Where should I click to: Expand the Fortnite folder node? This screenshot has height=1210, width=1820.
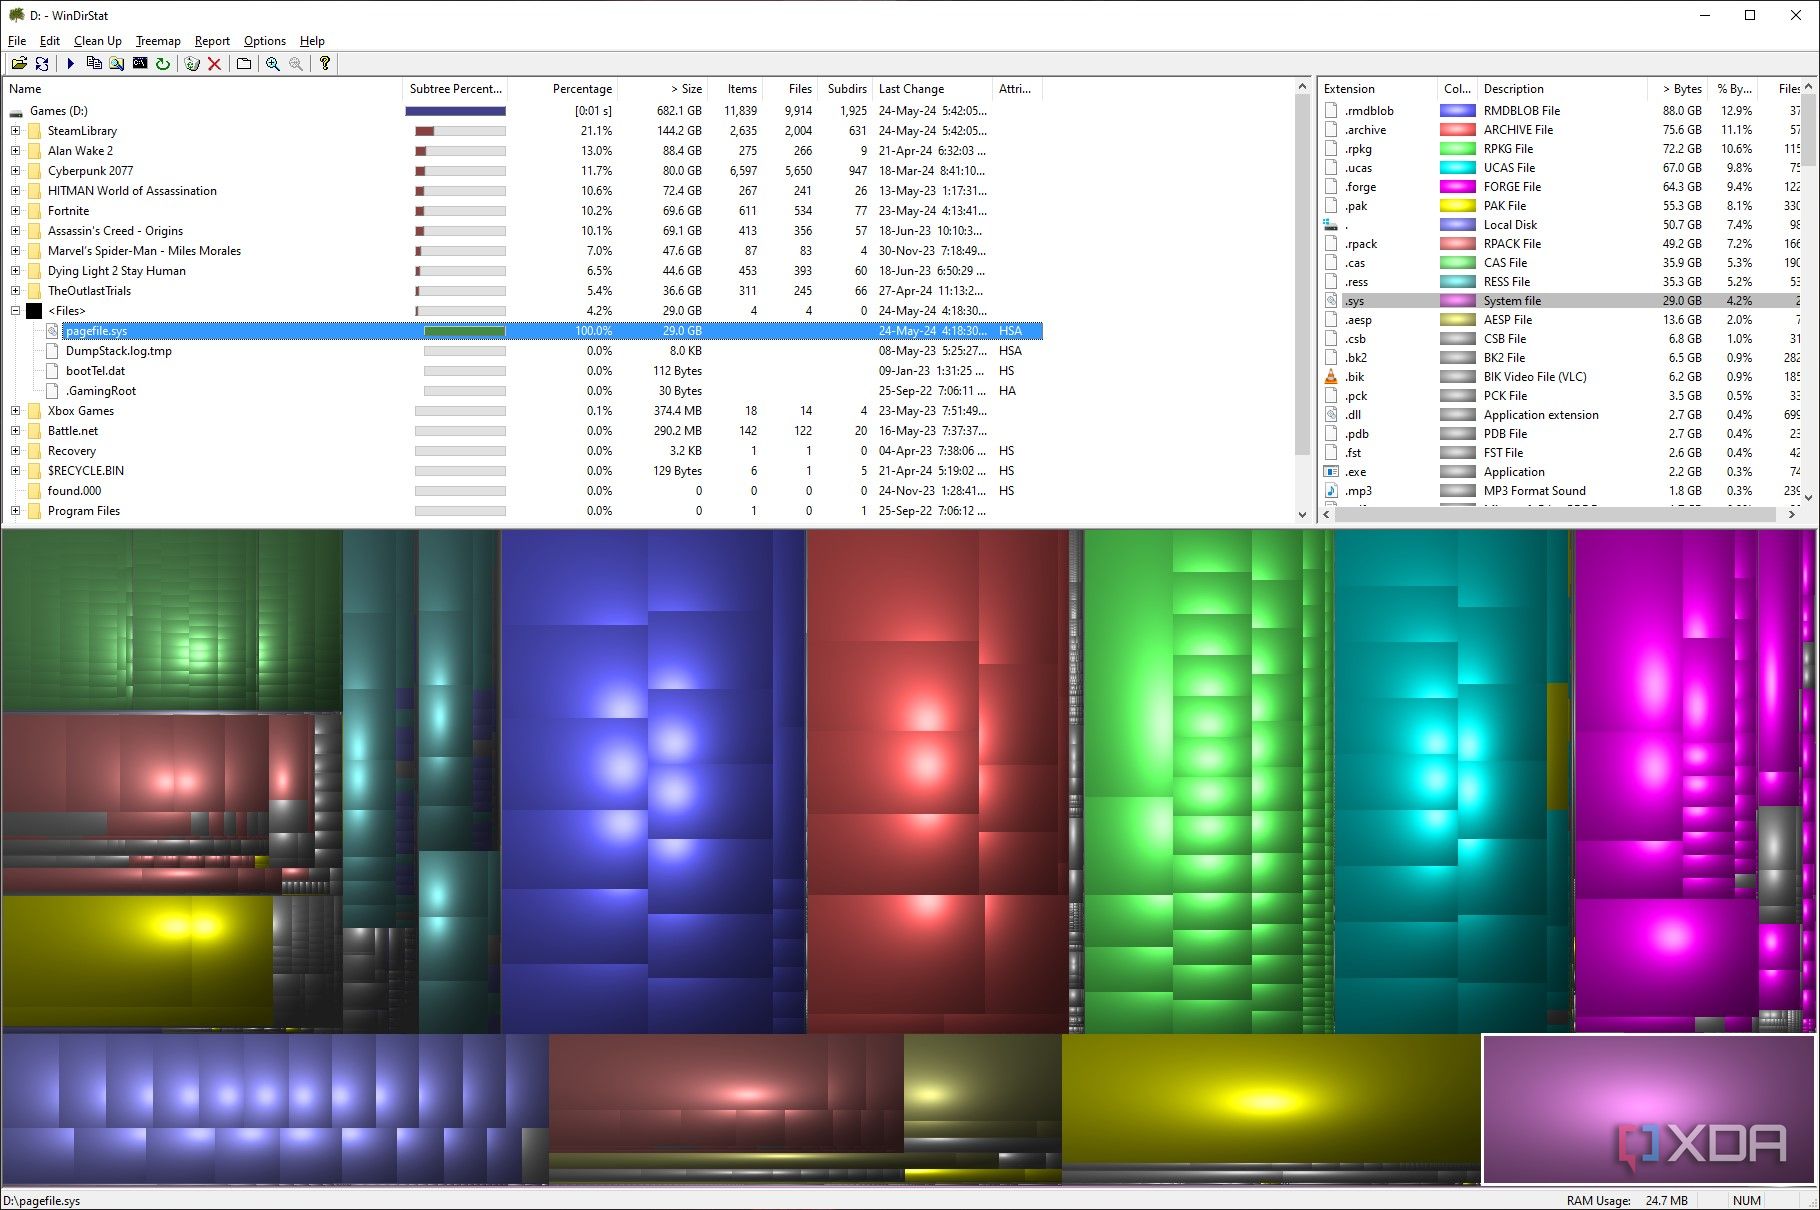point(15,211)
